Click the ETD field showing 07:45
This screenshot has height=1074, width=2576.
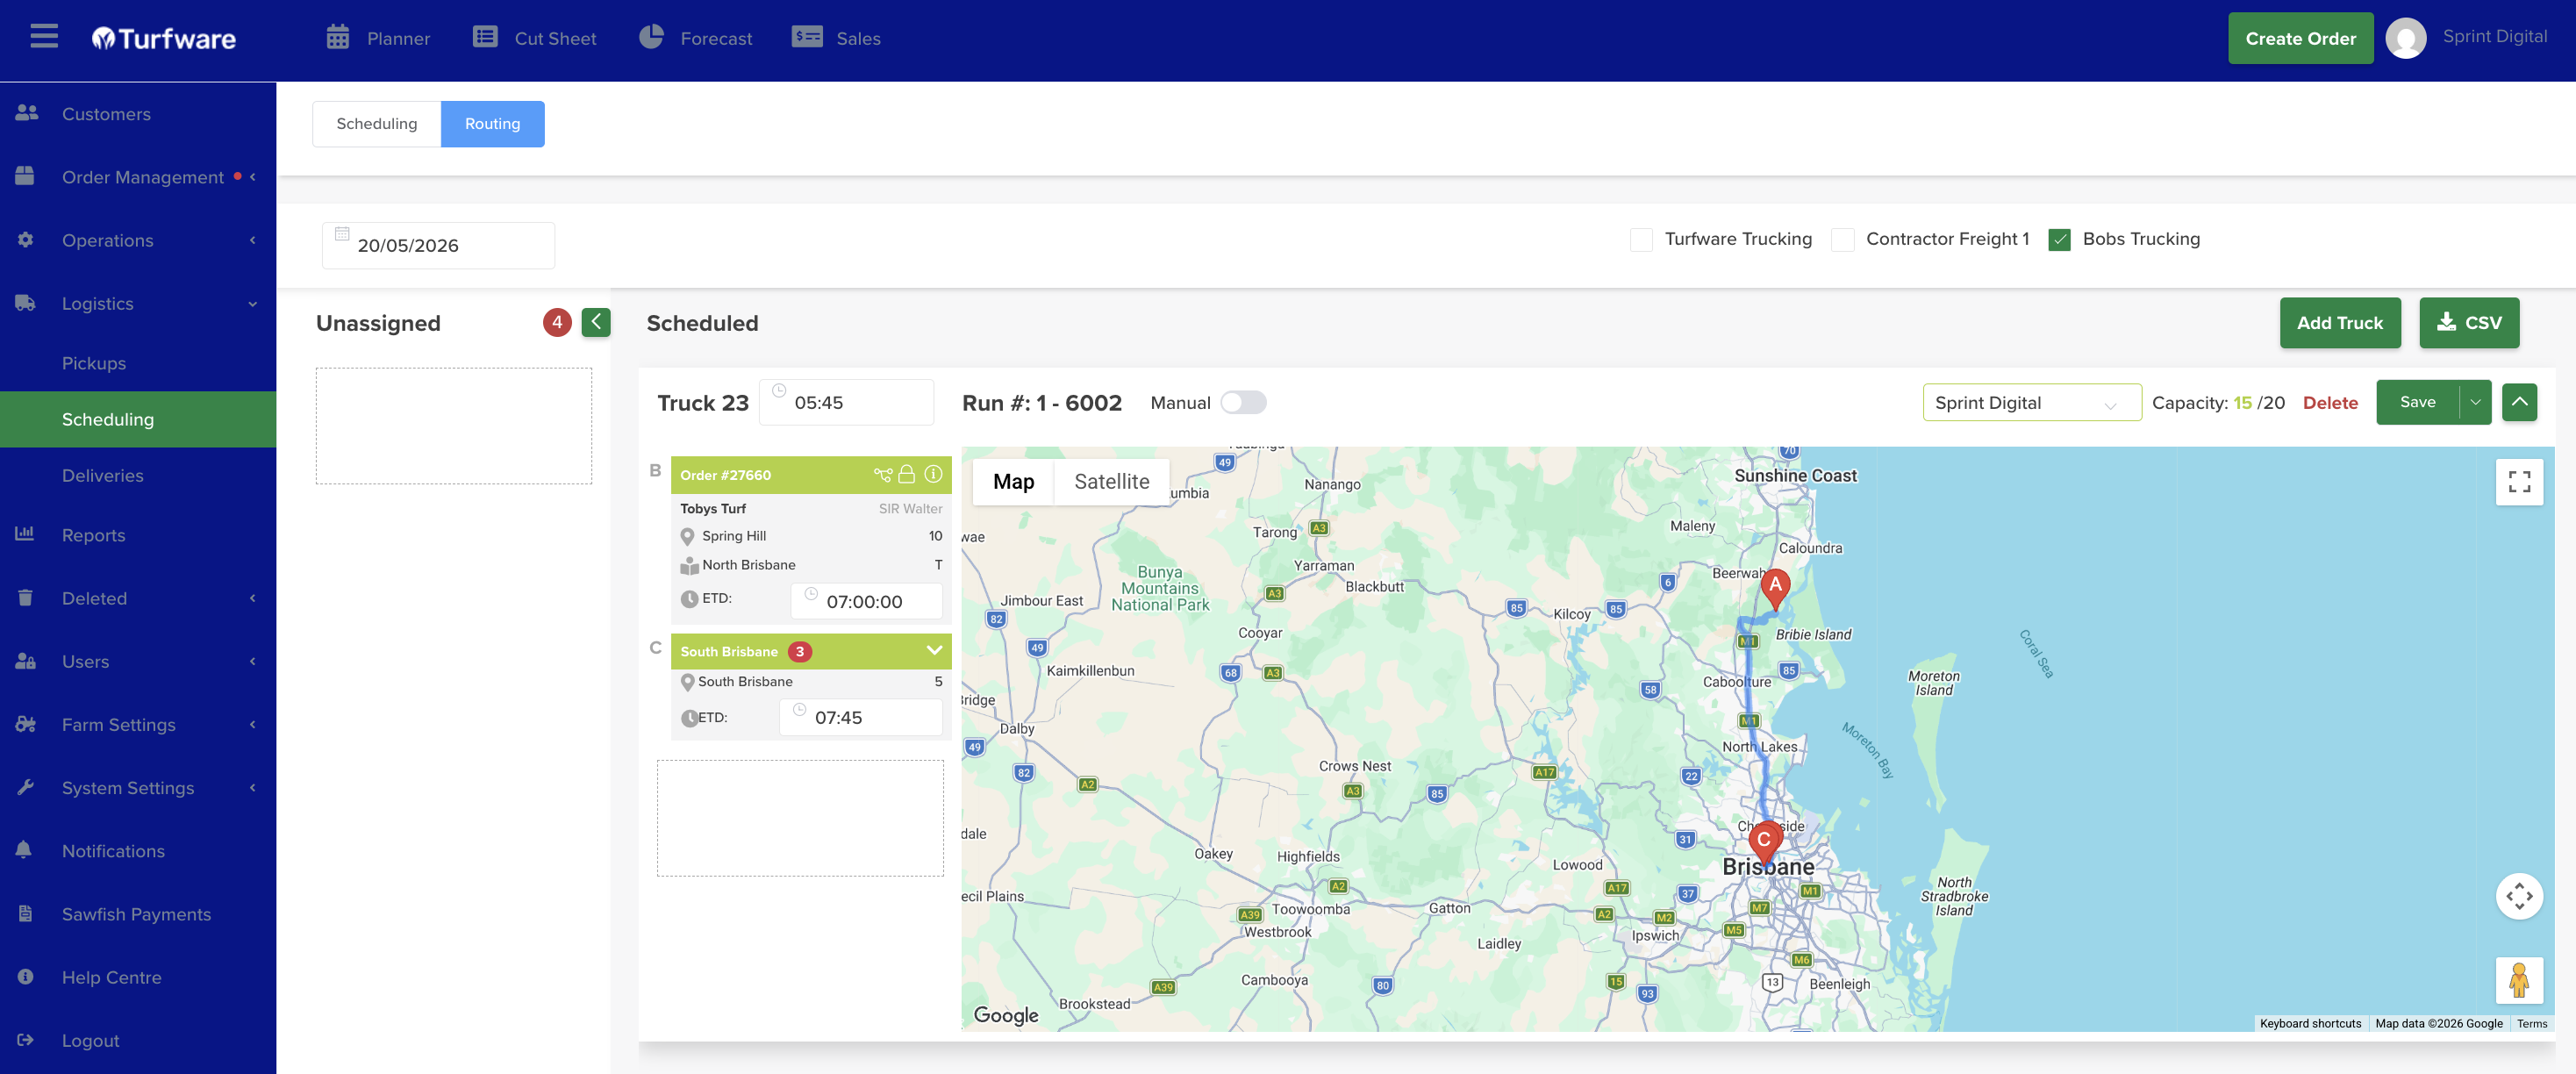click(x=860, y=717)
